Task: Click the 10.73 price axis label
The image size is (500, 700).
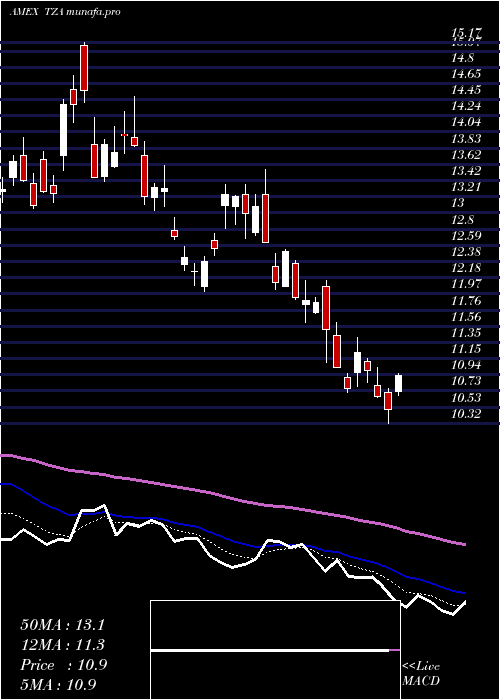Action: (466, 381)
